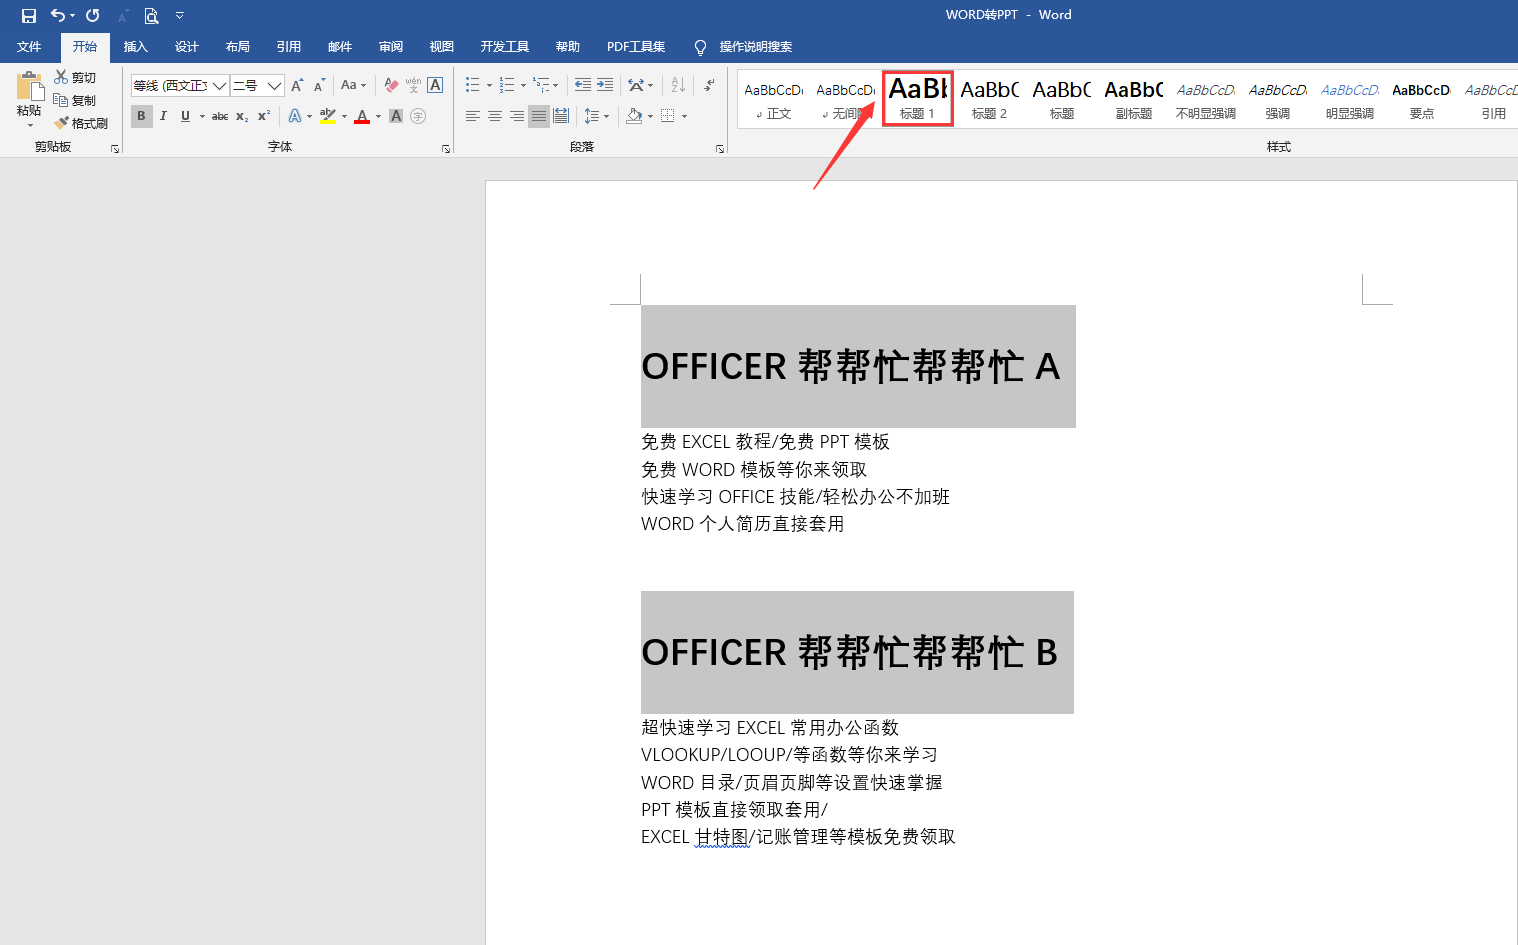
Task: Open the font name combo box
Action: coord(180,86)
